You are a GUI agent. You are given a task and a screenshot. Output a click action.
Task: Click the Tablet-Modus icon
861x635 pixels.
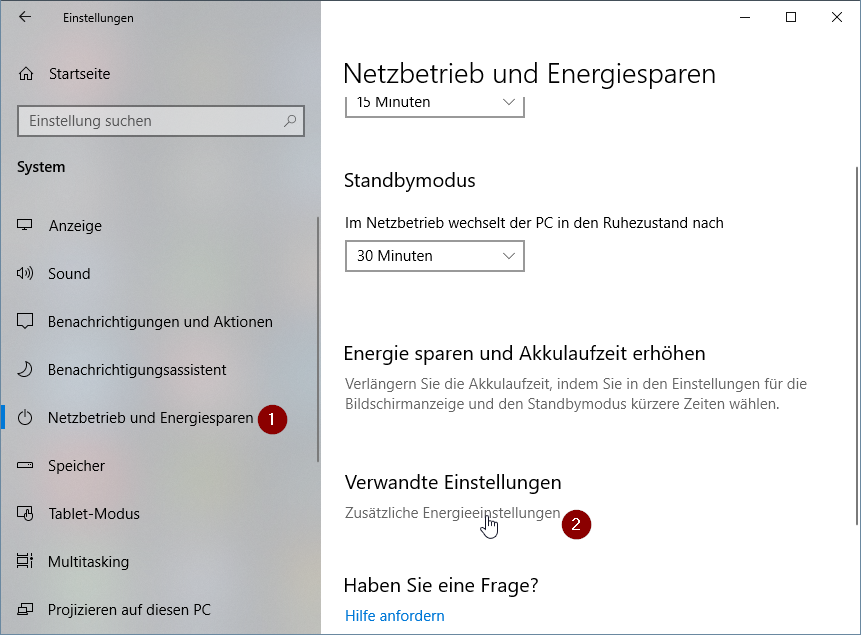tap(25, 513)
